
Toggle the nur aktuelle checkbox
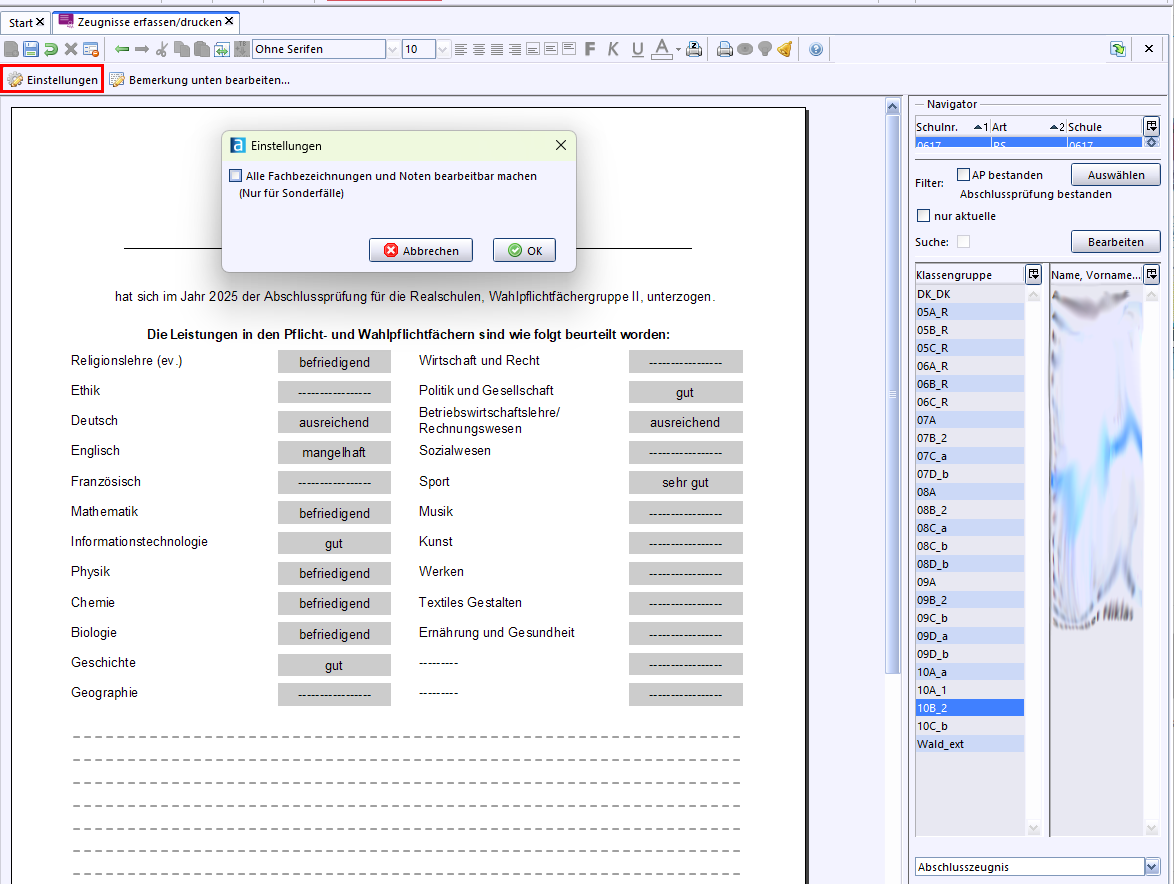pyautogui.click(x=924, y=216)
